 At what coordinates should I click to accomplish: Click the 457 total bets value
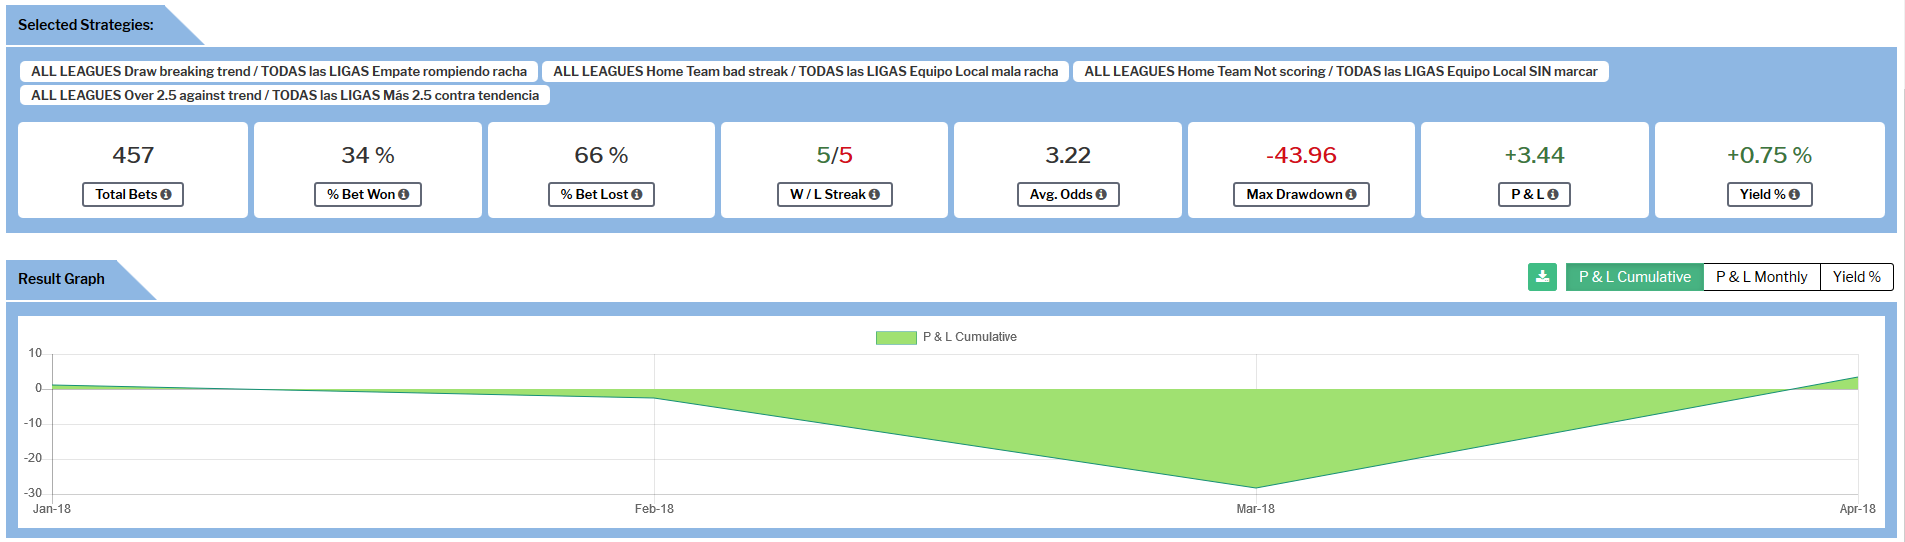pos(133,155)
